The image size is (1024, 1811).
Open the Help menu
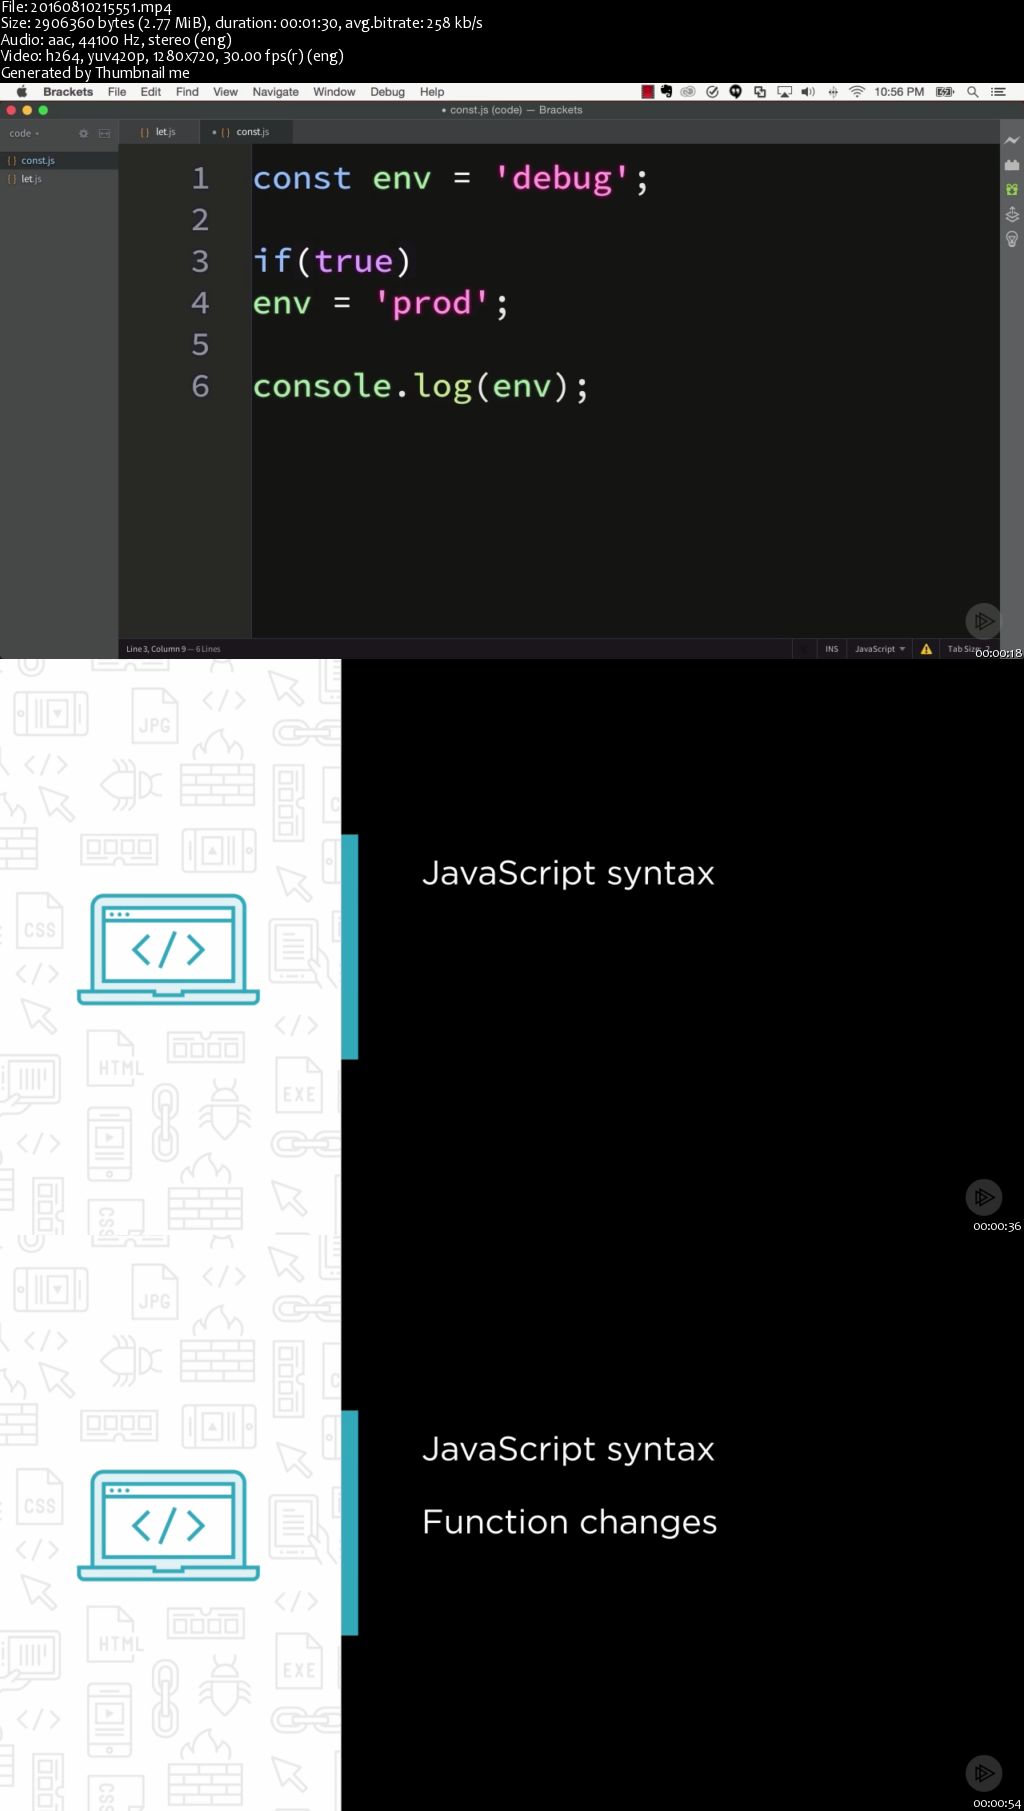pos(432,92)
